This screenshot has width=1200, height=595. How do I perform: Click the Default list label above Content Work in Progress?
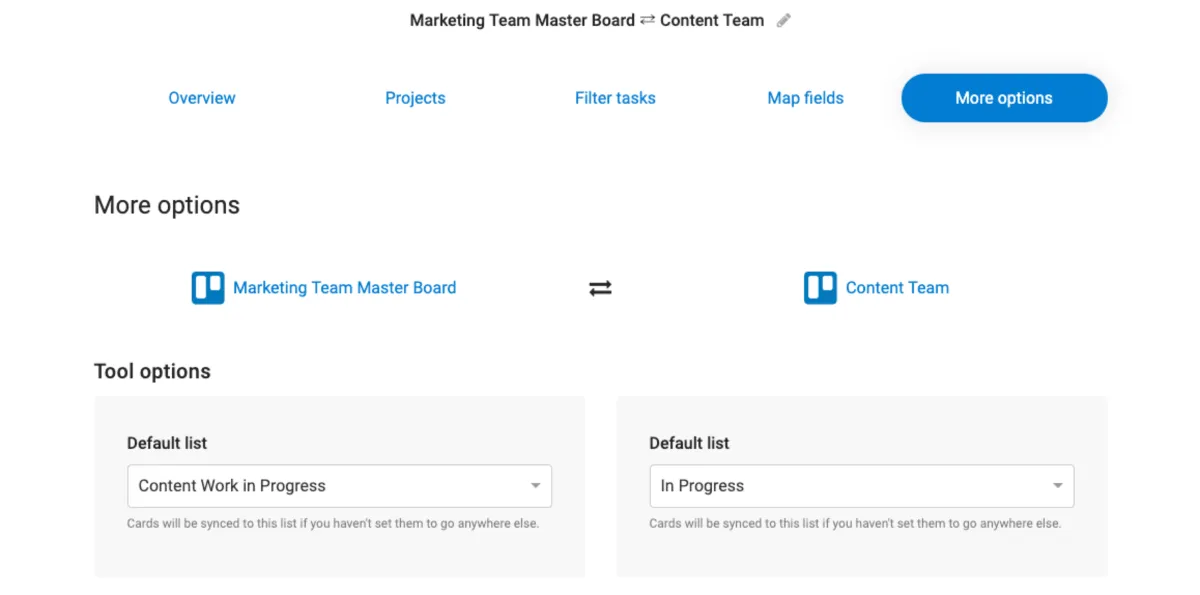pos(167,443)
